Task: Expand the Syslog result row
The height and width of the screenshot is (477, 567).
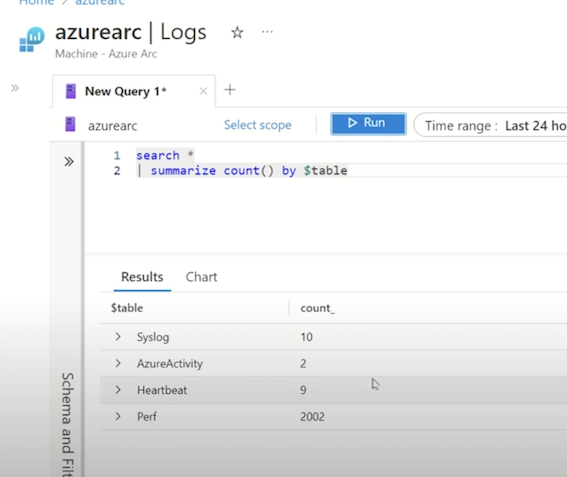Action: [118, 337]
